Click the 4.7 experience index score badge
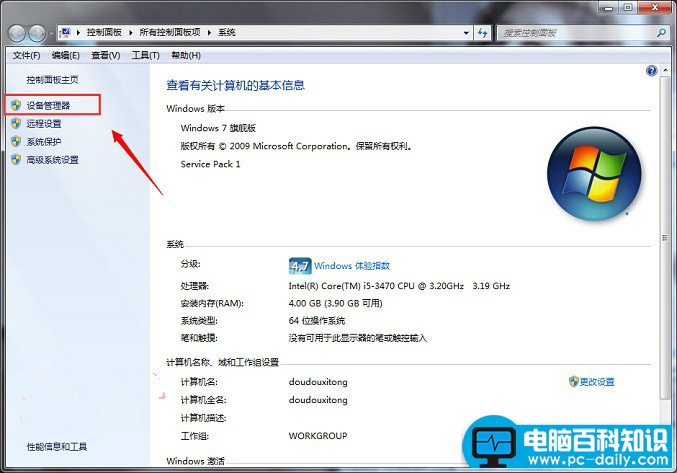 click(300, 266)
